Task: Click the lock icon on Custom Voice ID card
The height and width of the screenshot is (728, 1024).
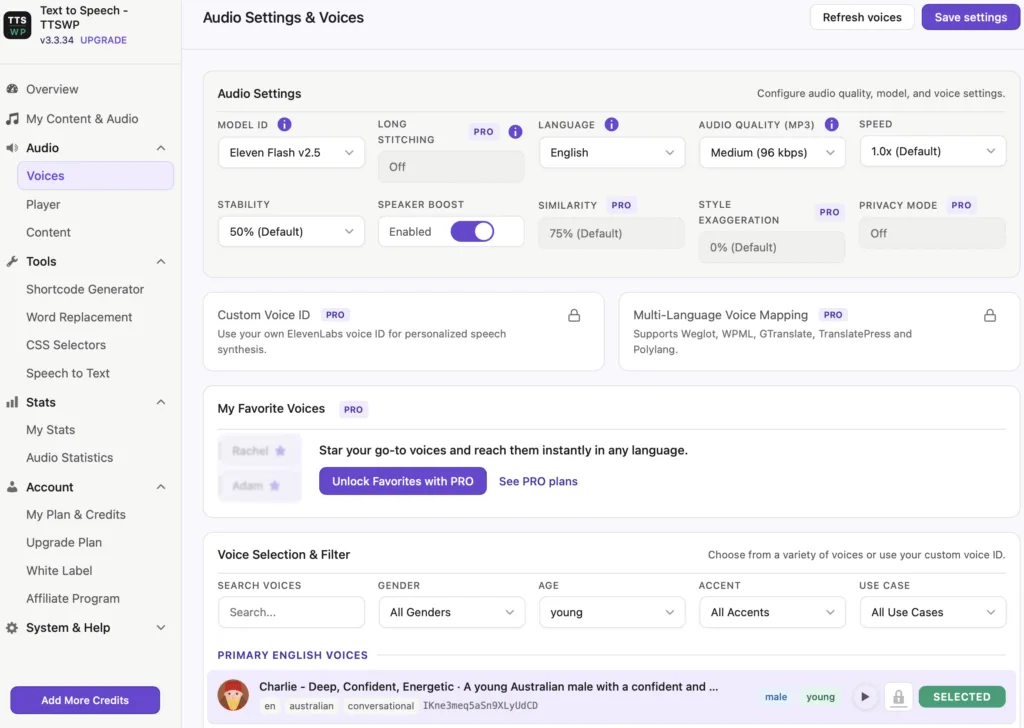Action: [574, 315]
